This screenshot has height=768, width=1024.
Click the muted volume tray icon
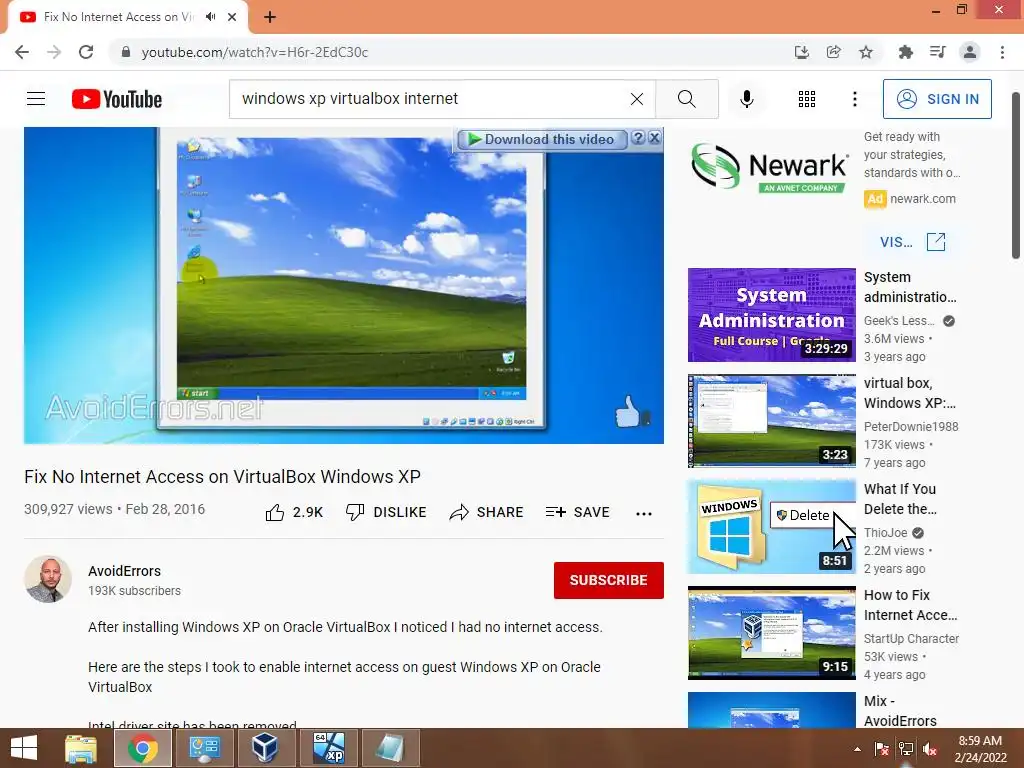pyautogui.click(x=930, y=749)
